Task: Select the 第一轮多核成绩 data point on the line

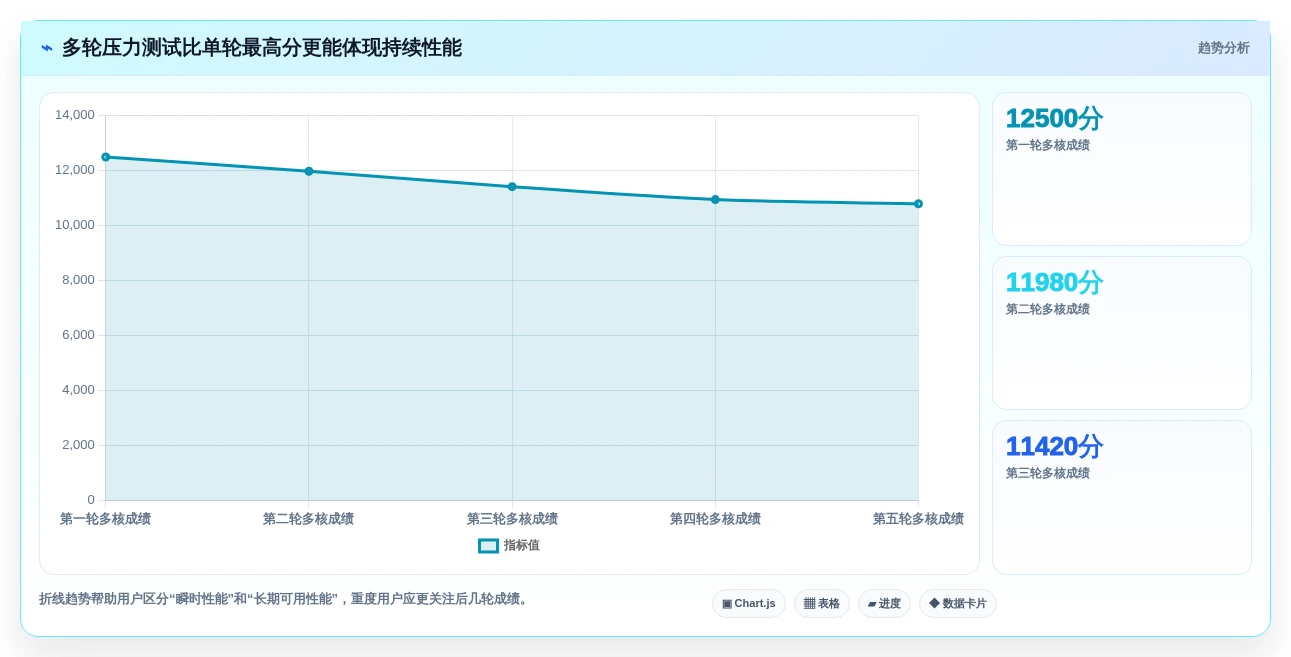Action: (106, 157)
